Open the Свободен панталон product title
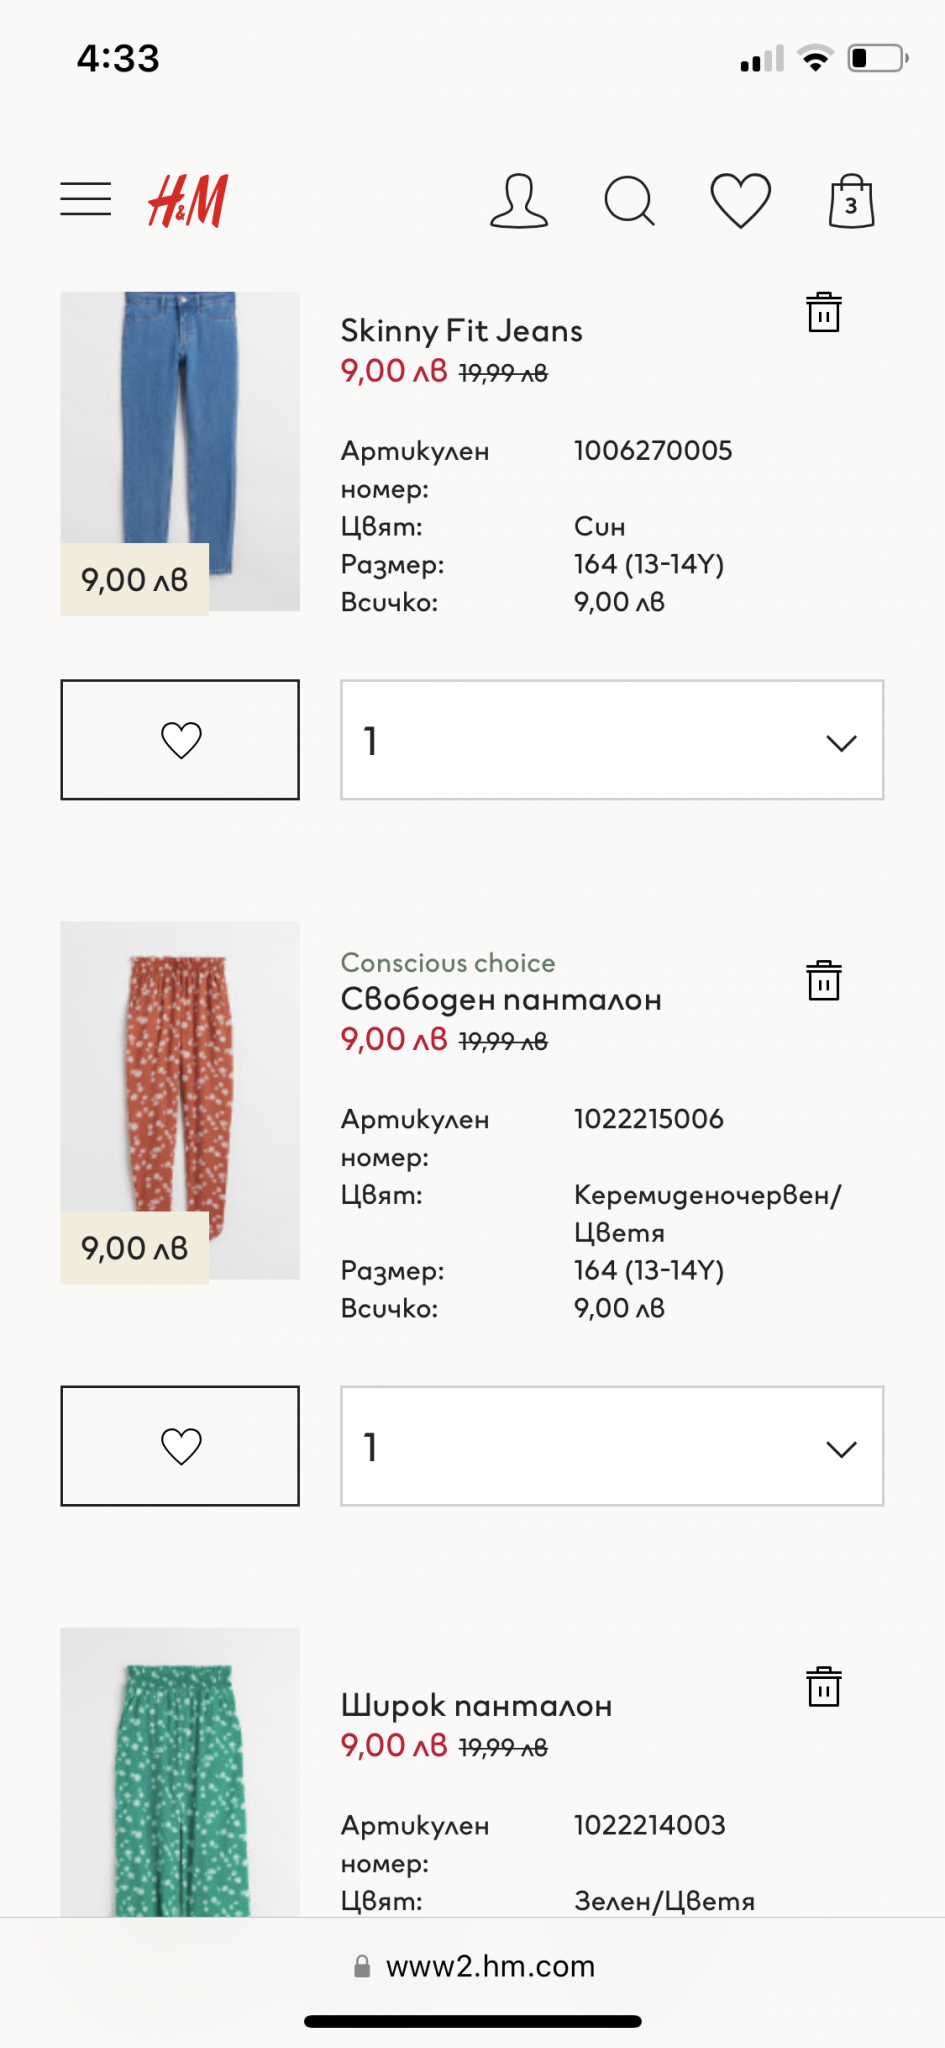 point(501,1000)
